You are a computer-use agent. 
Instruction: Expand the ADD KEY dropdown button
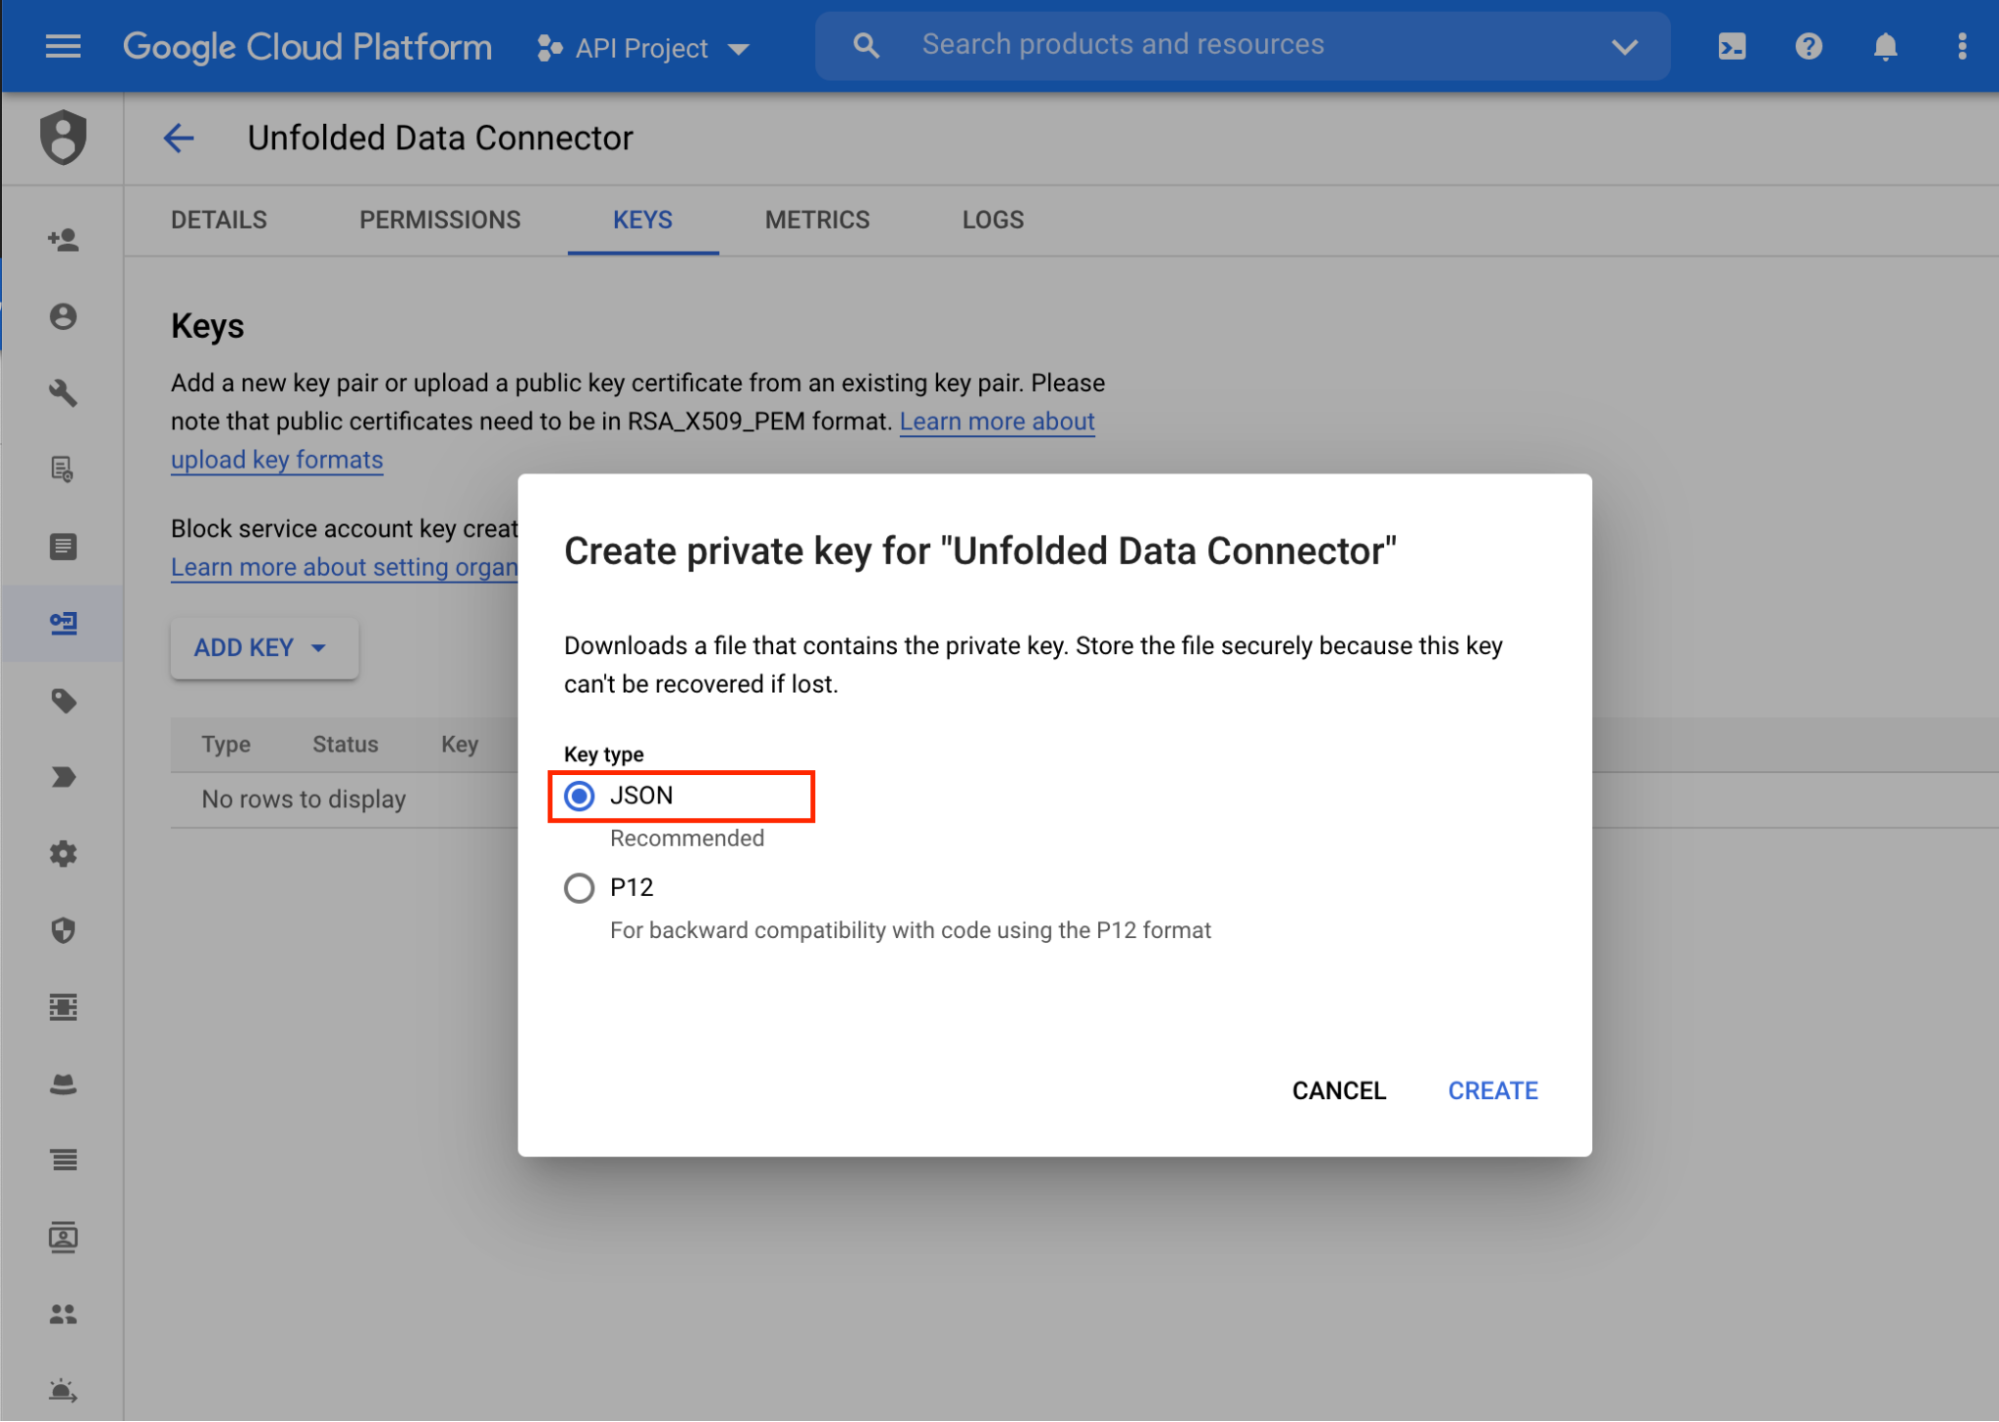point(263,648)
